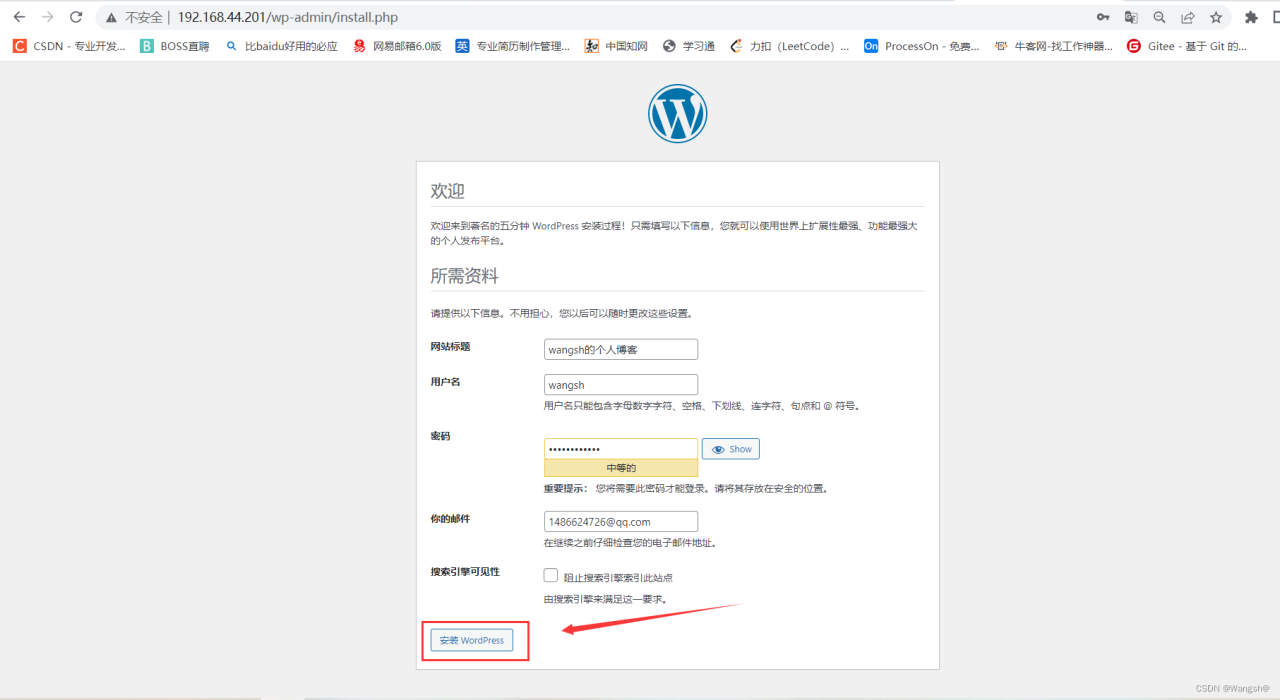This screenshot has height=700, width=1280.
Task: Open the password manager key icon
Action: (1103, 17)
